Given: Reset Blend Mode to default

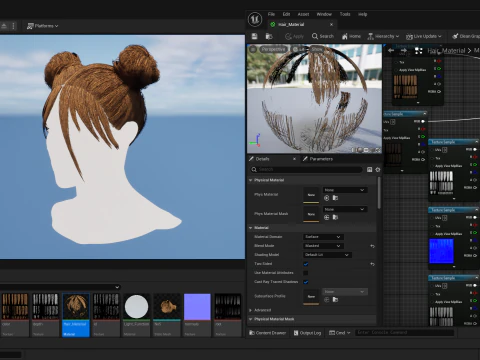Looking at the screenshot, I should coord(372,246).
